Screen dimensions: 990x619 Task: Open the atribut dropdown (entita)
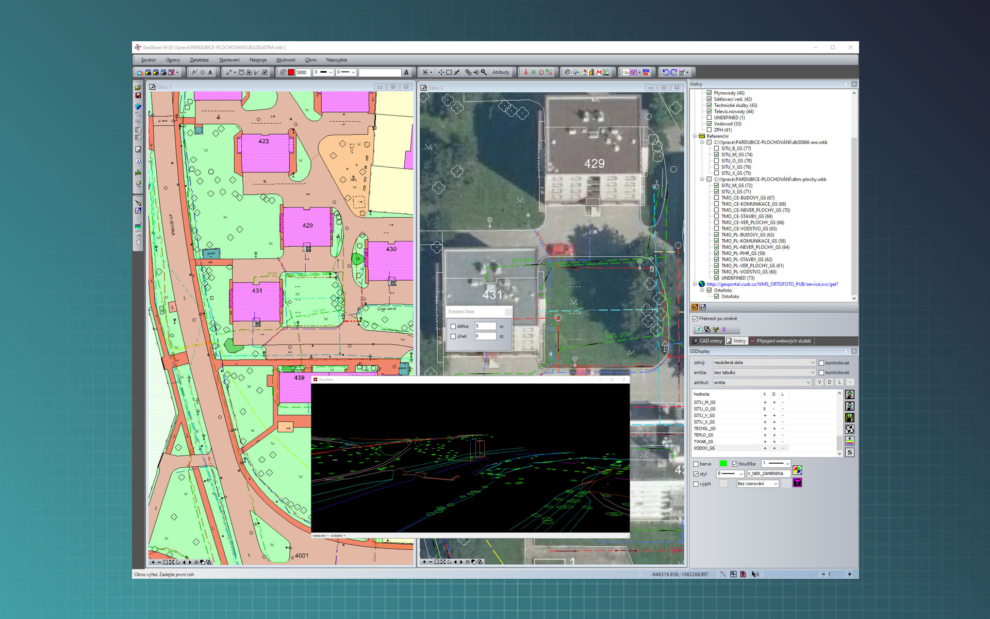(762, 382)
